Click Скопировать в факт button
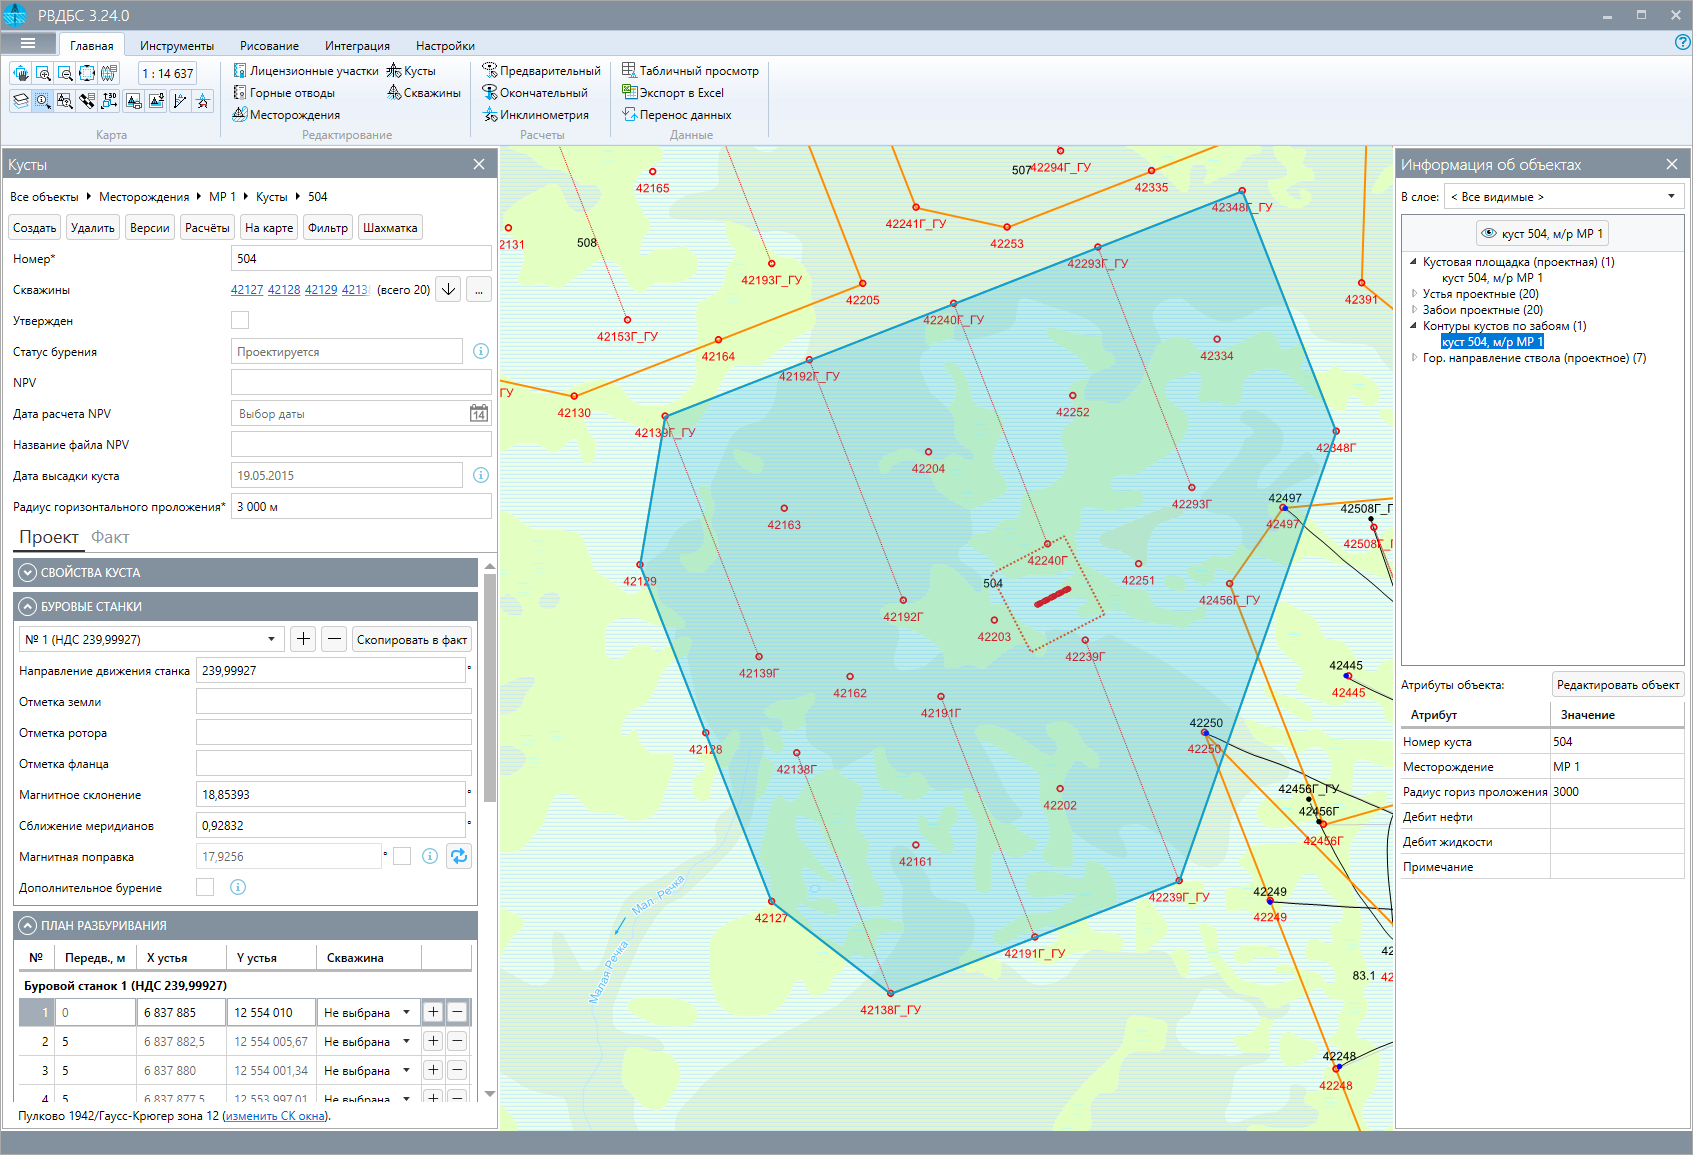This screenshot has height=1155, width=1693. pos(412,640)
